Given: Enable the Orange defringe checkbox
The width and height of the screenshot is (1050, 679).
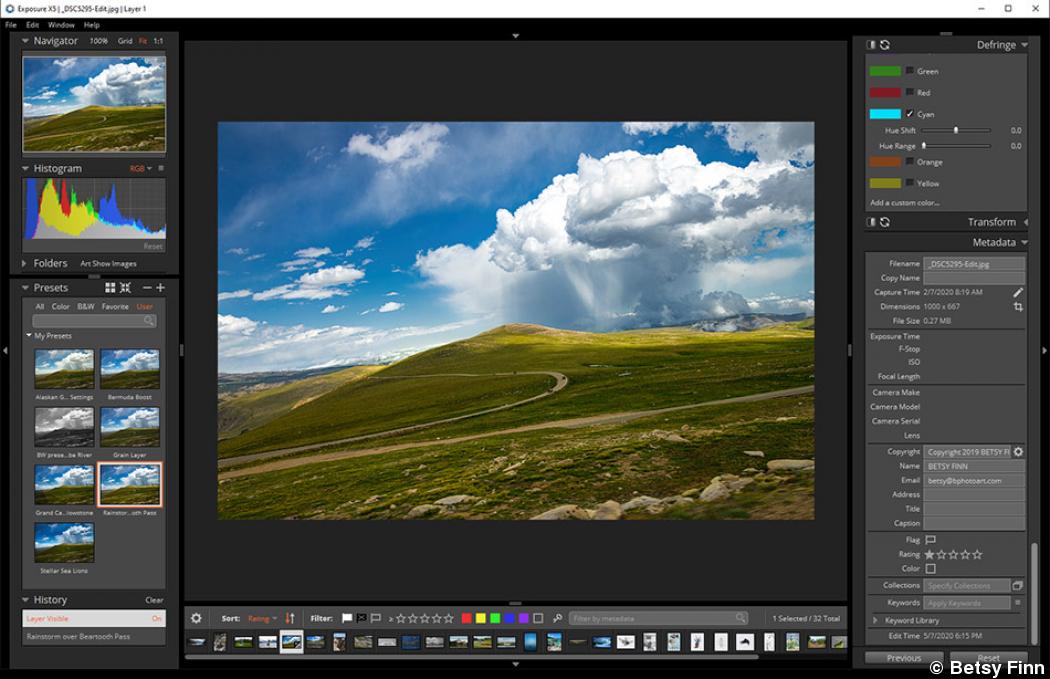Looking at the screenshot, I should click(910, 161).
